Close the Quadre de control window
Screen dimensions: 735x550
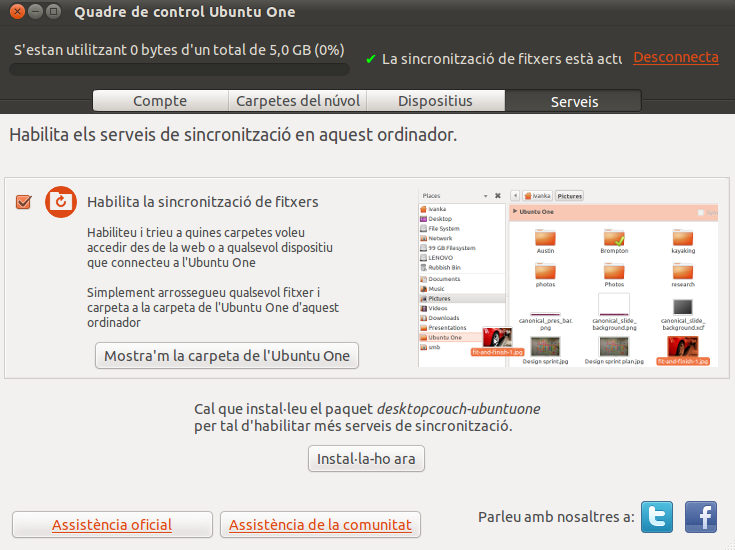point(17,11)
